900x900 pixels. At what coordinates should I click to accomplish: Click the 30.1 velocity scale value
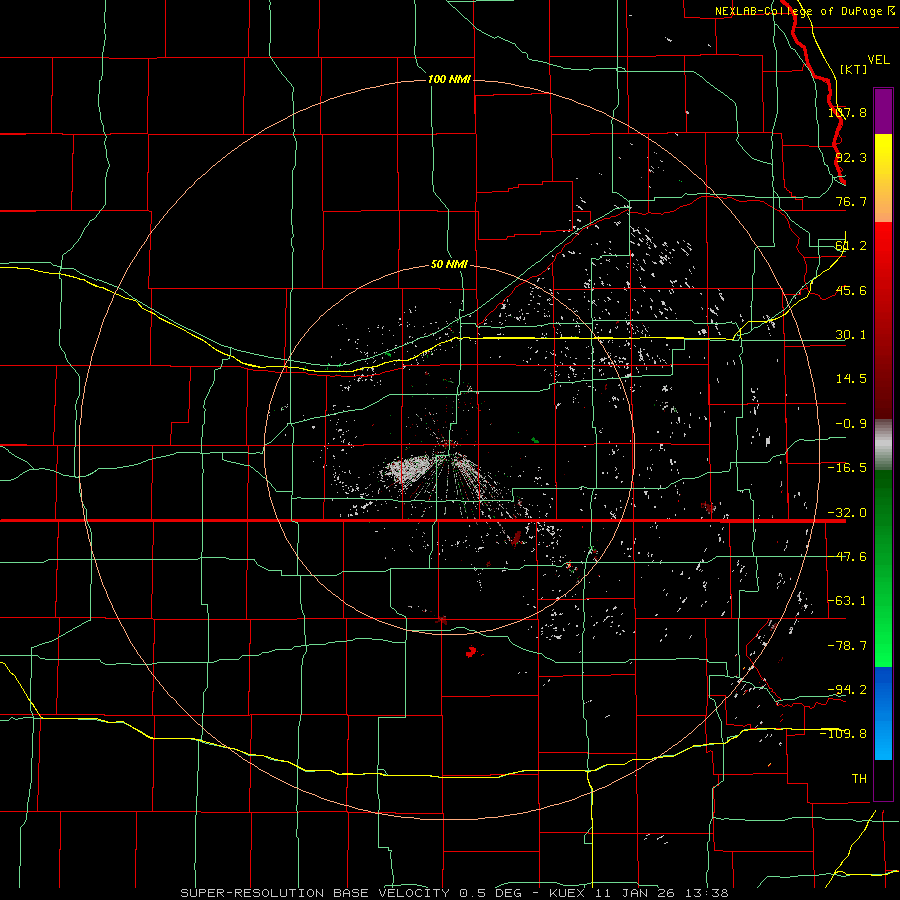(851, 335)
